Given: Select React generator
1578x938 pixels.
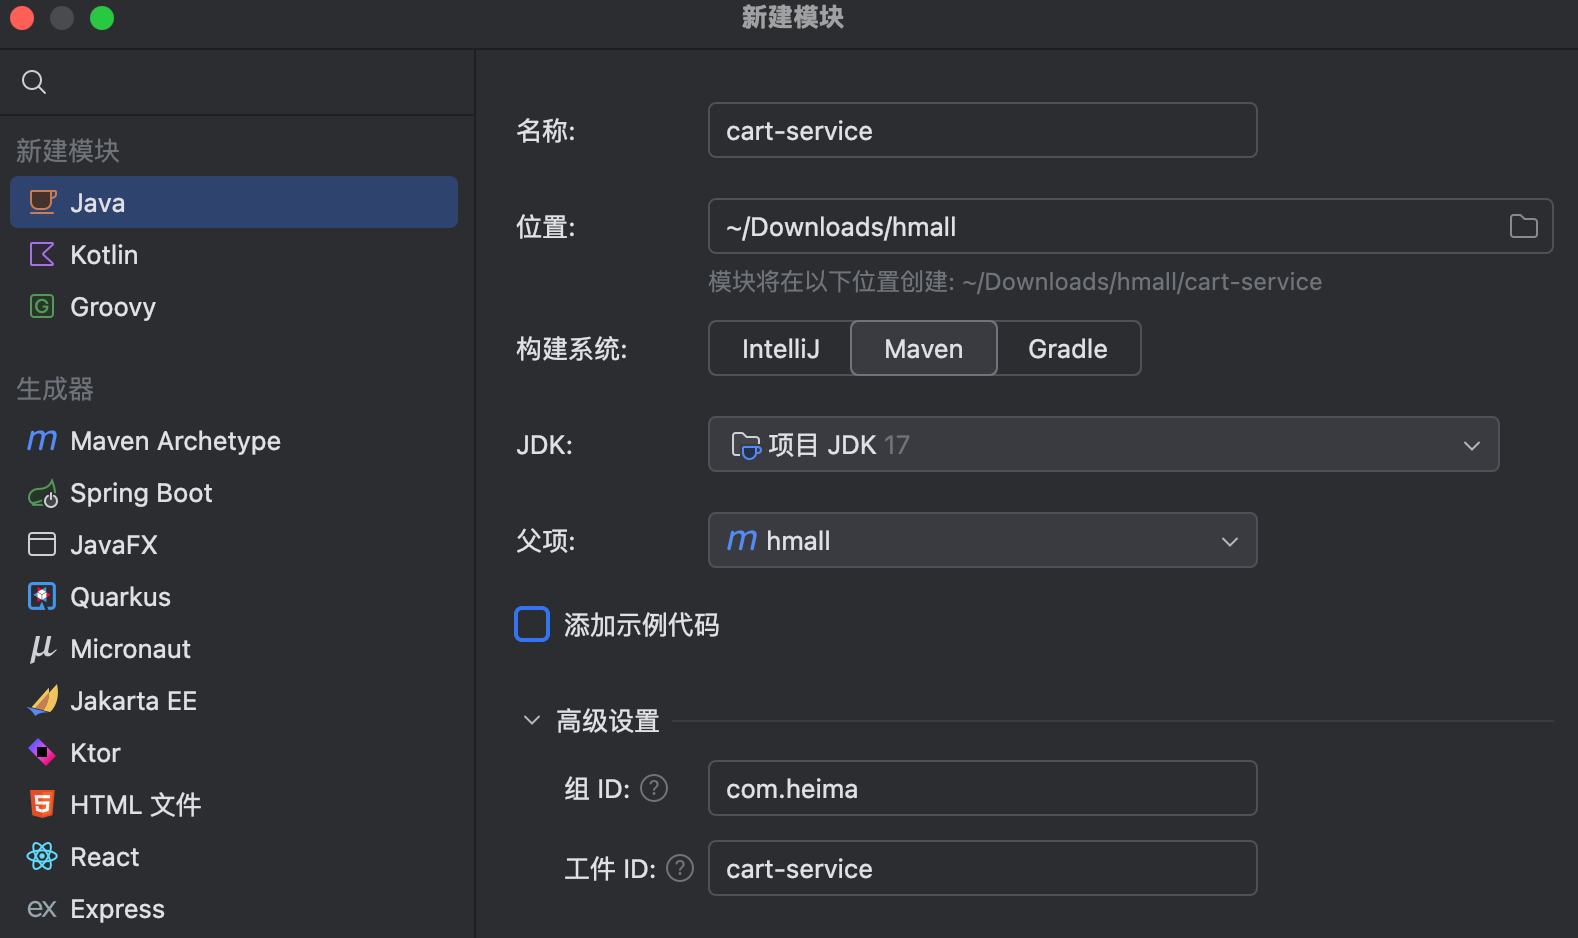Looking at the screenshot, I should click(234, 856).
